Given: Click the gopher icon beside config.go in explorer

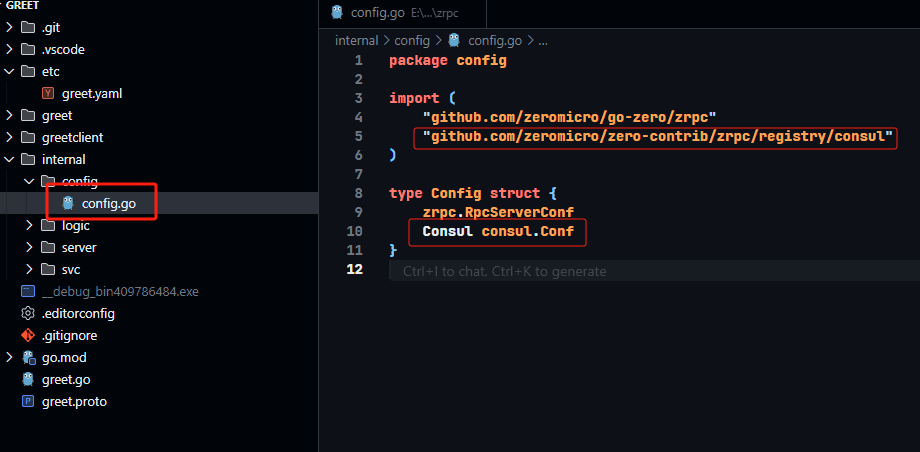Looking at the screenshot, I should 68,203.
